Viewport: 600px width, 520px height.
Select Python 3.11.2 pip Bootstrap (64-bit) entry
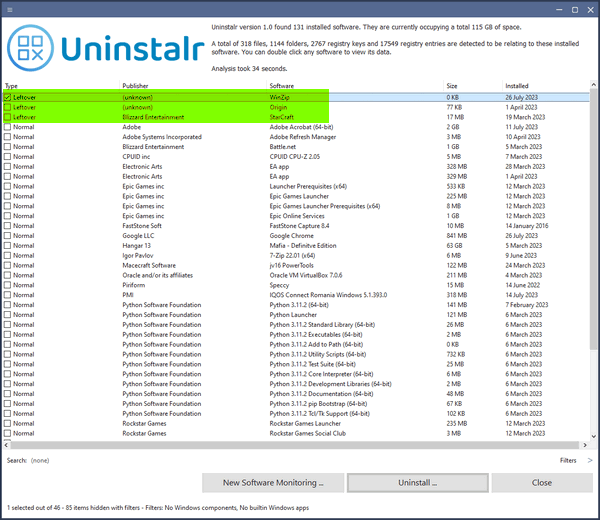[x=318, y=404]
